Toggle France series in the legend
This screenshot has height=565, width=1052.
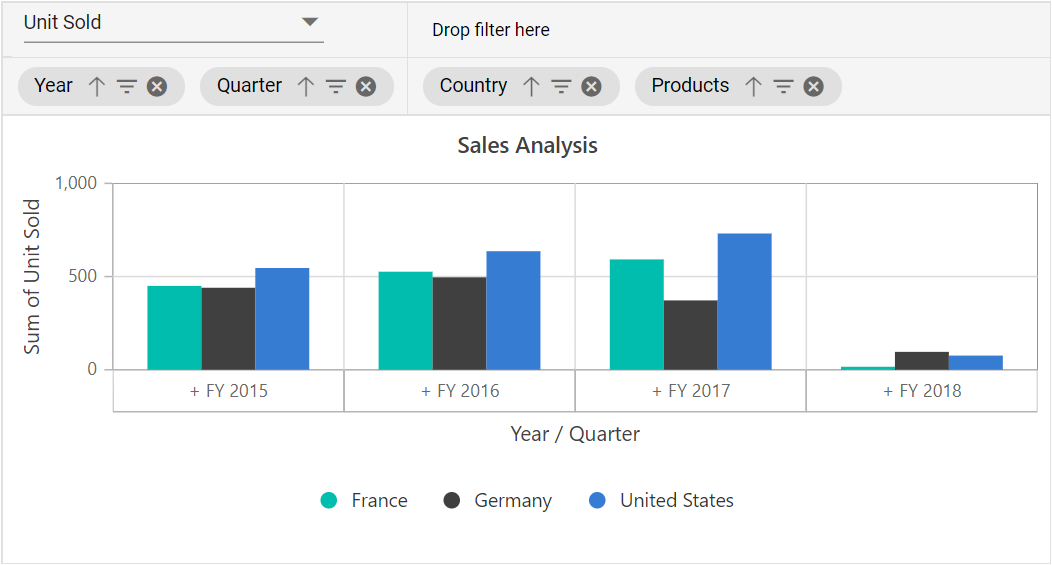tap(364, 501)
